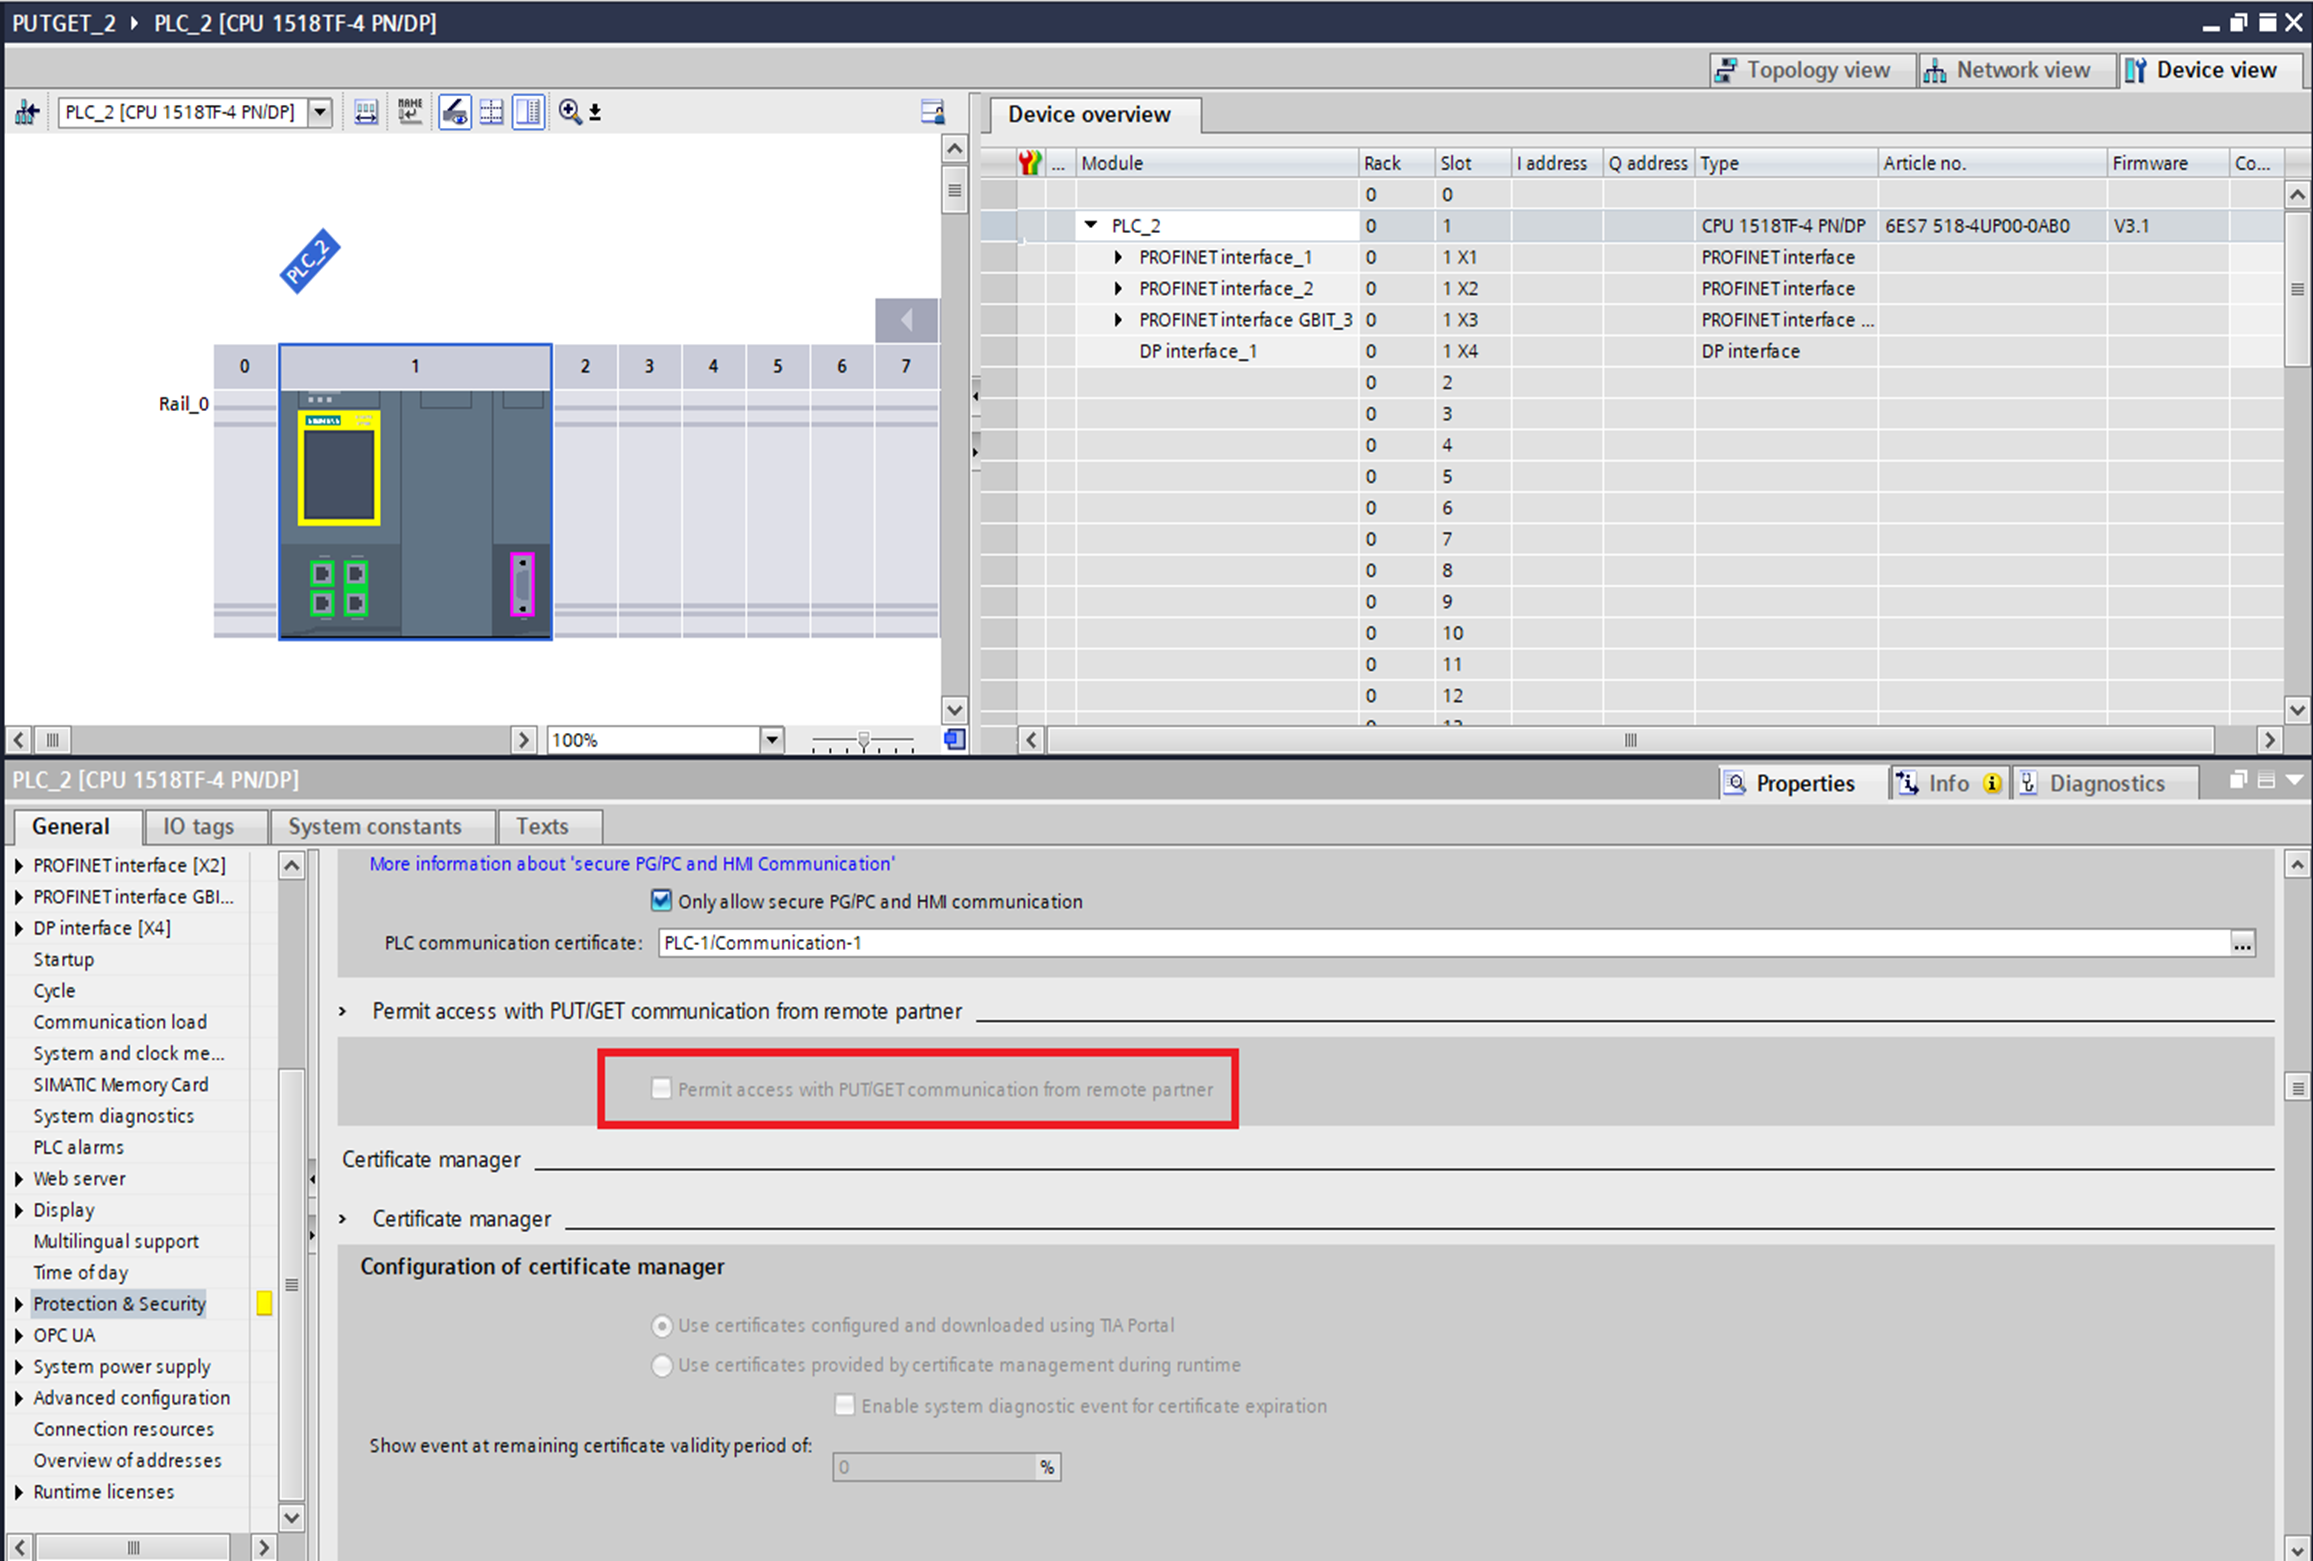
Task: Click the Topology view tab icon
Action: pos(1726,70)
